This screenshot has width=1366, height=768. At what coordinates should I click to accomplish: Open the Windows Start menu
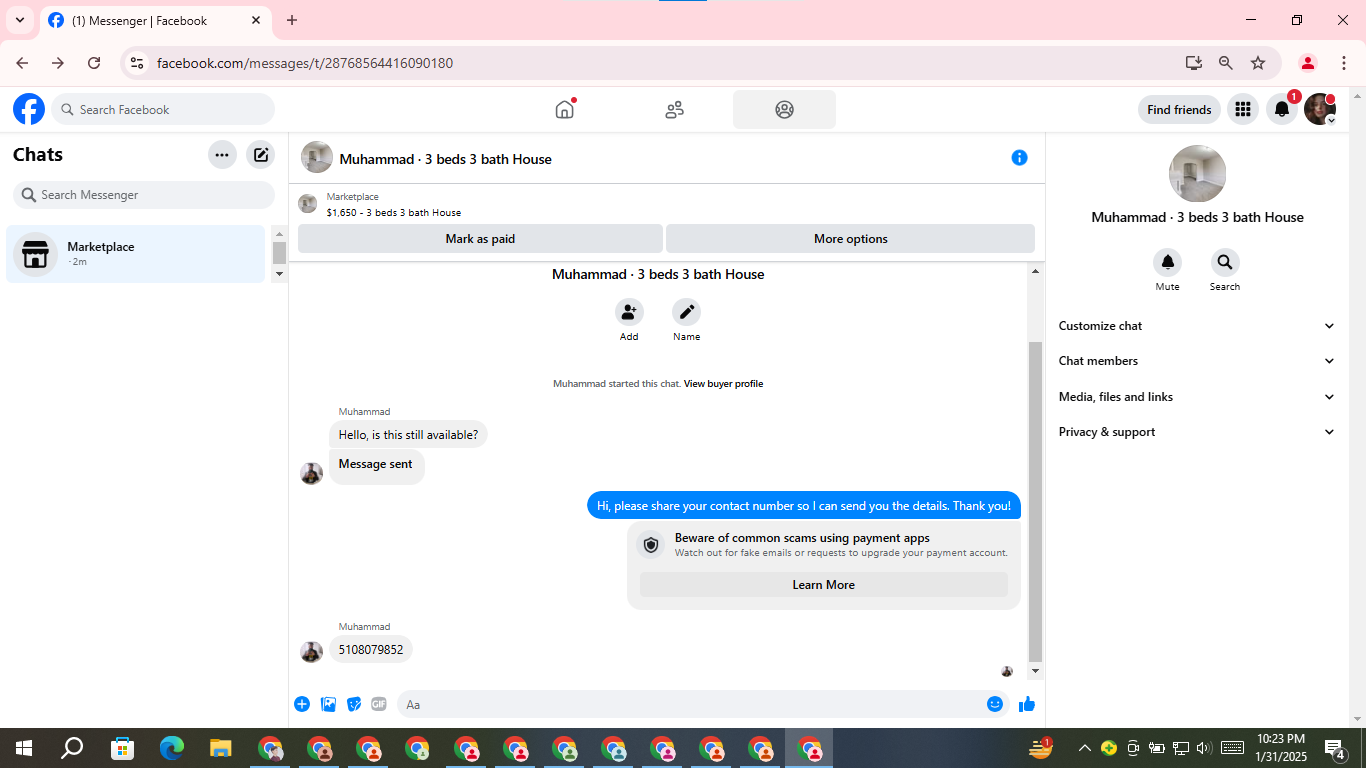click(x=24, y=748)
